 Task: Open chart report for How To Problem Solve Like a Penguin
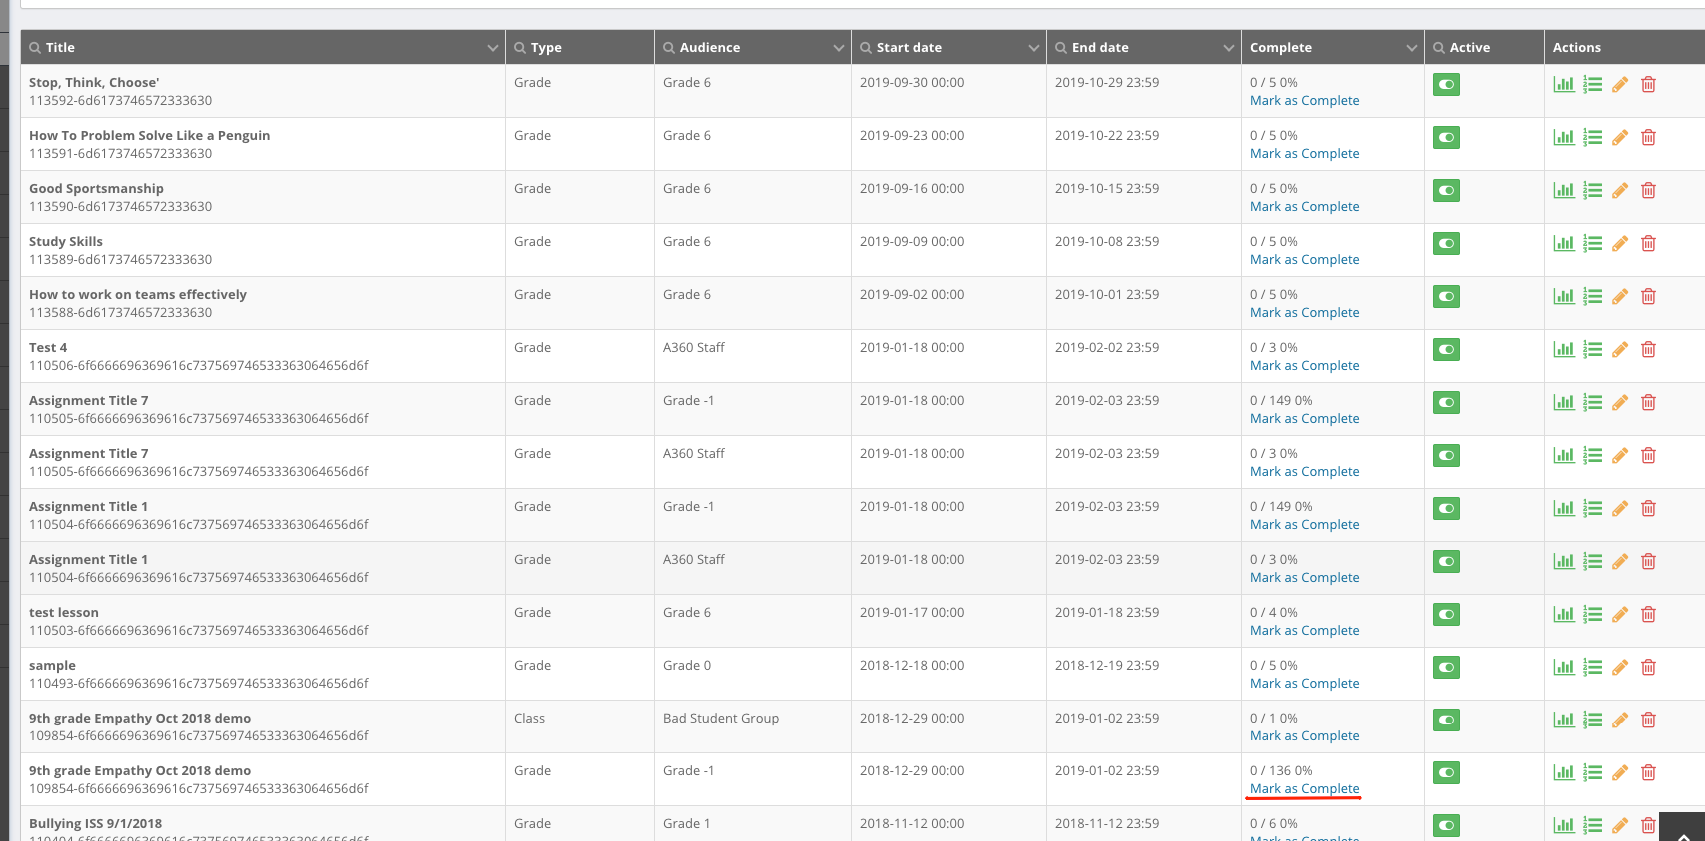coord(1564,138)
